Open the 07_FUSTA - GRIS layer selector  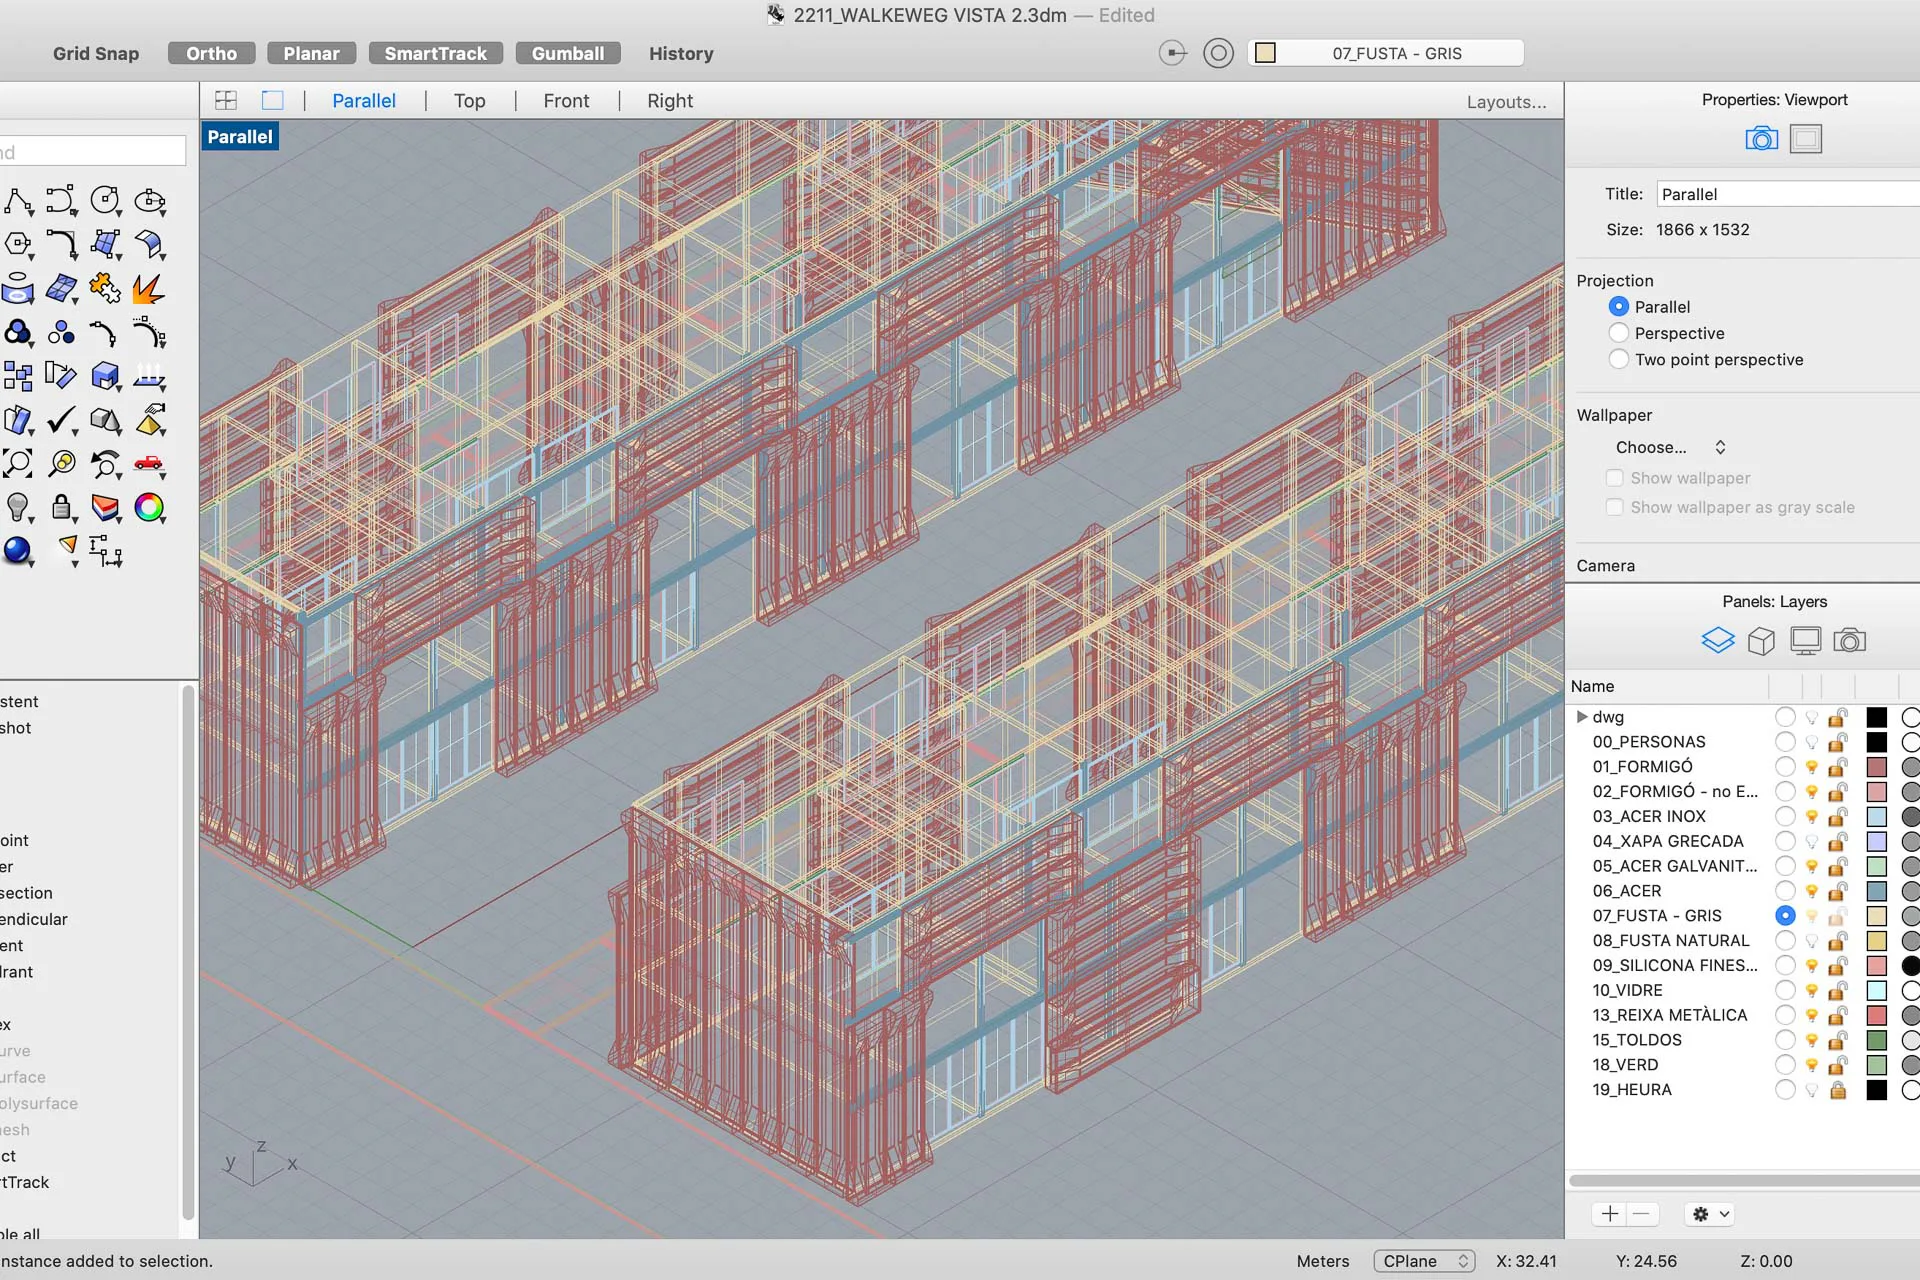click(x=1386, y=53)
